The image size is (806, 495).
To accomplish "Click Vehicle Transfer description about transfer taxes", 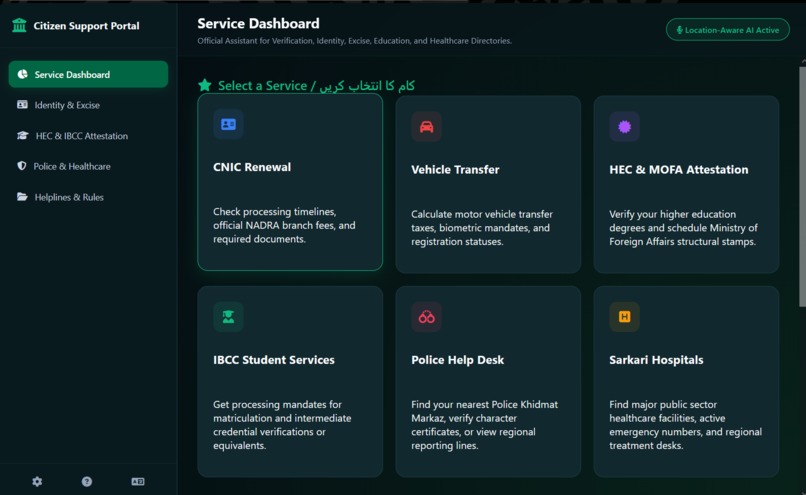I will coord(482,228).
